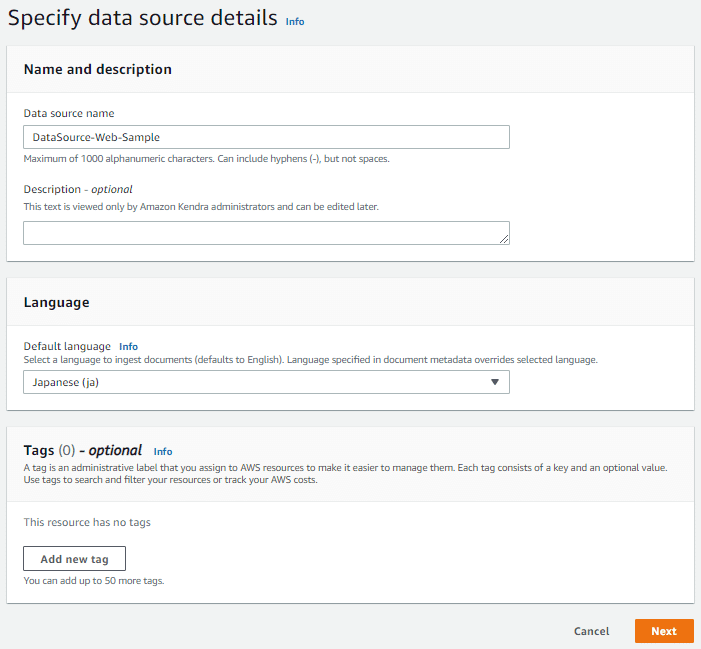Click the orange Next button

664,631
